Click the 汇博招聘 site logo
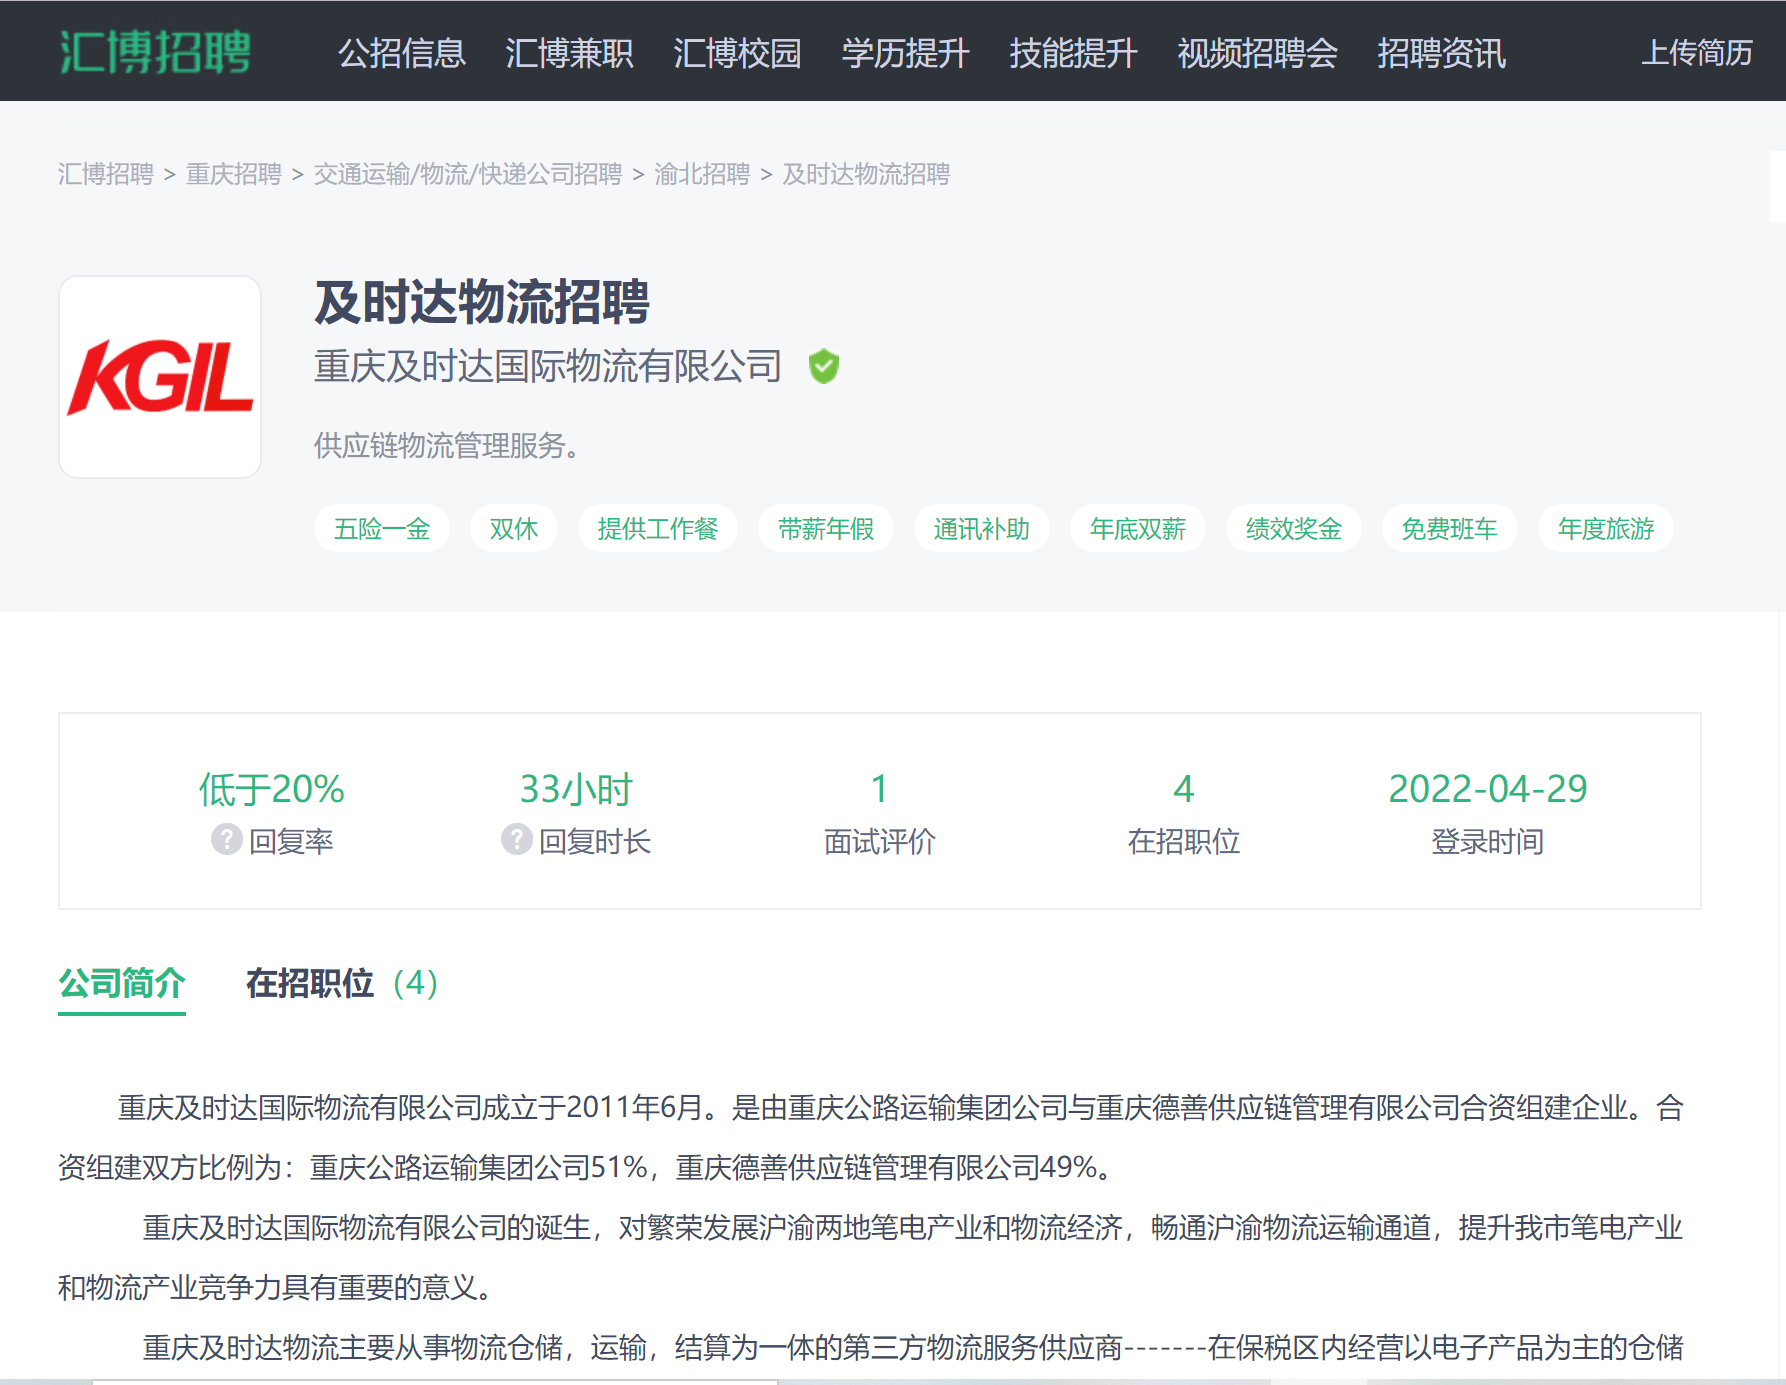 pyautogui.click(x=155, y=52)
